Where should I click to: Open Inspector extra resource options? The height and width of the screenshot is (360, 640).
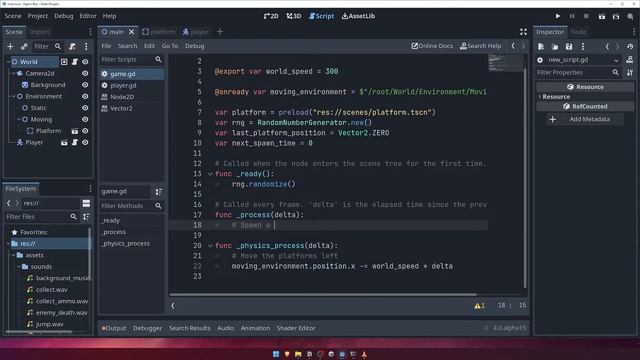pyautogui.click(x=583, y=47)
